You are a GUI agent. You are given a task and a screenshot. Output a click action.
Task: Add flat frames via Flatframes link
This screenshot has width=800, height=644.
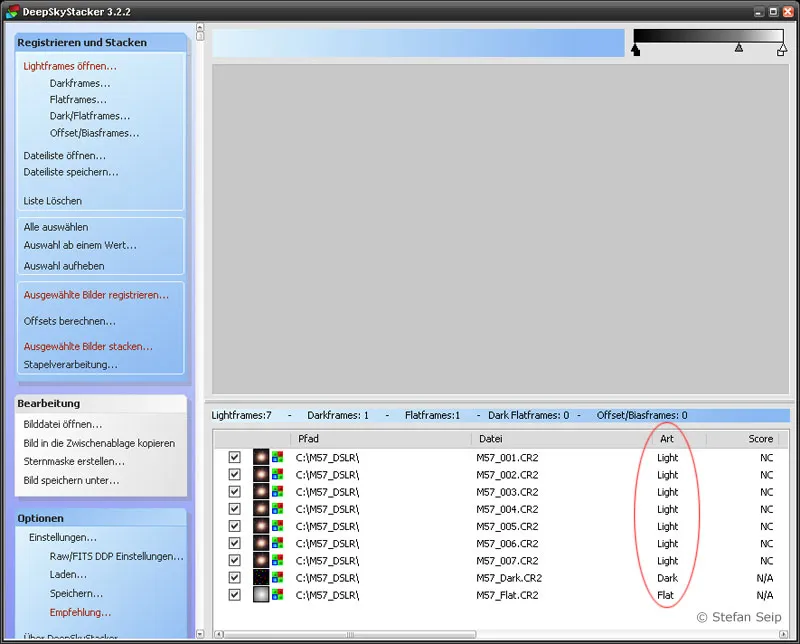pyautogui.click(x=78, y=100)
